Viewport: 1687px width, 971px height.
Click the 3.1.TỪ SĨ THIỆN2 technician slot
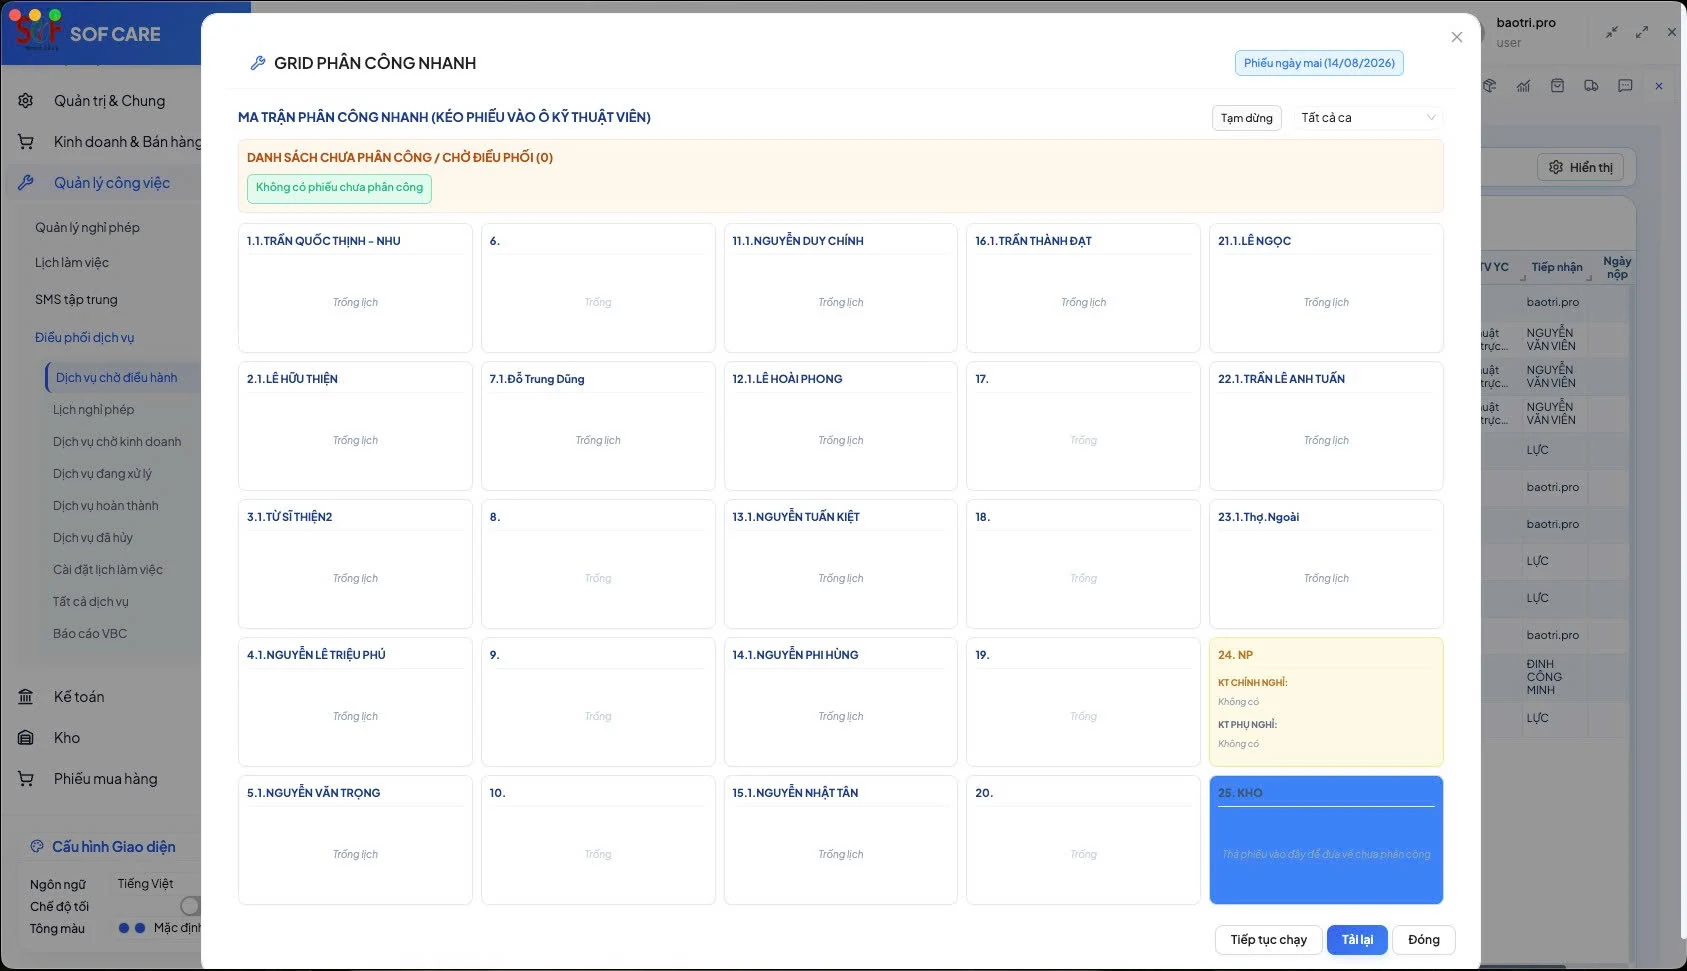coord(355,564)
